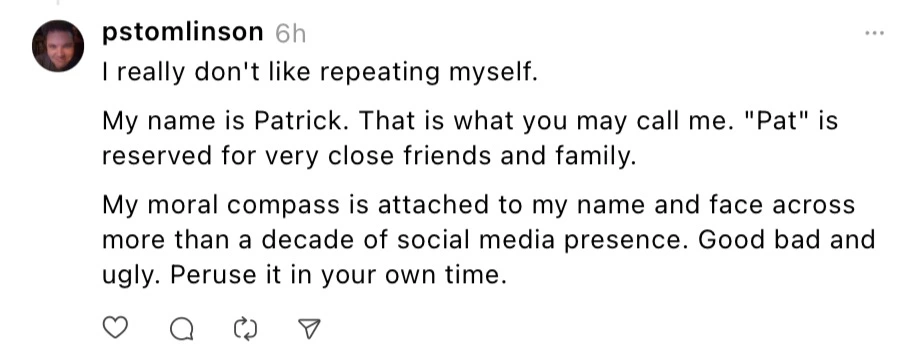
Task: Click the word "Patrick" in the post
Action: [x=300, y=121]
